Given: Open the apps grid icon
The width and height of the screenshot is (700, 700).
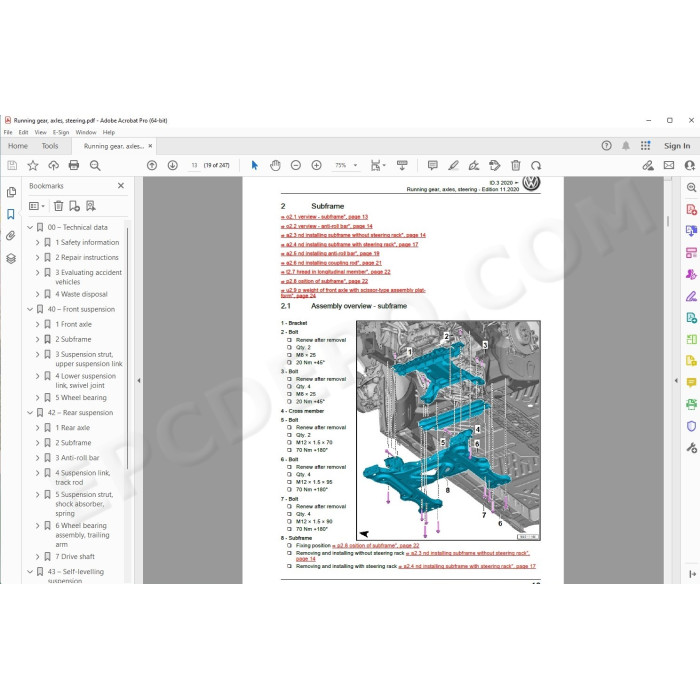Looking at the screenshot, I should 646,146.
